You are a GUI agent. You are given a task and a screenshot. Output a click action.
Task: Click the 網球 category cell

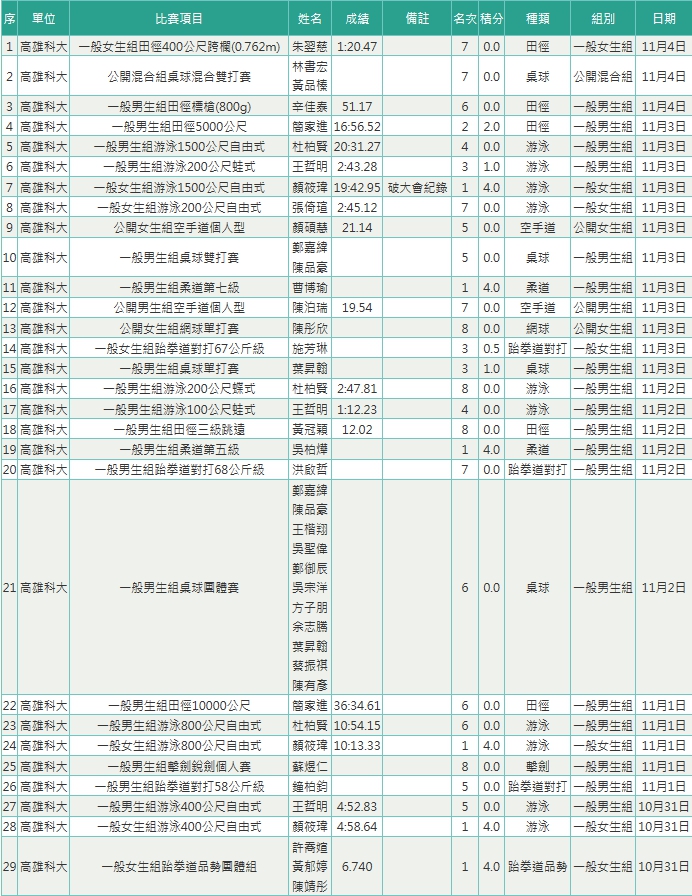click(x=537, y=329)
